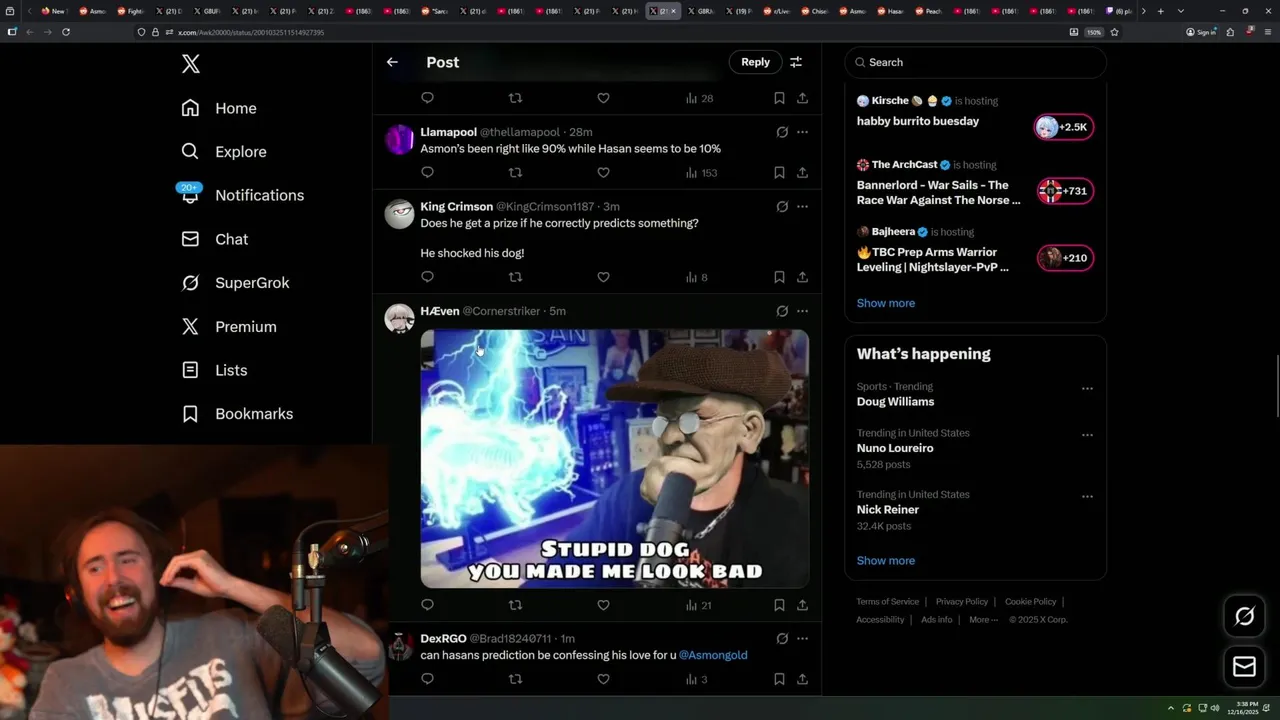Bookmark HÆven's post
The width and height of the screenshot is (1280, 720).
(779, 605)
